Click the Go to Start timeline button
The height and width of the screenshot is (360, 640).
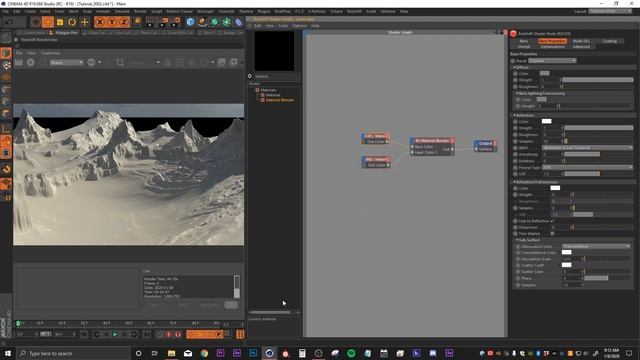[x=84, y=334]
